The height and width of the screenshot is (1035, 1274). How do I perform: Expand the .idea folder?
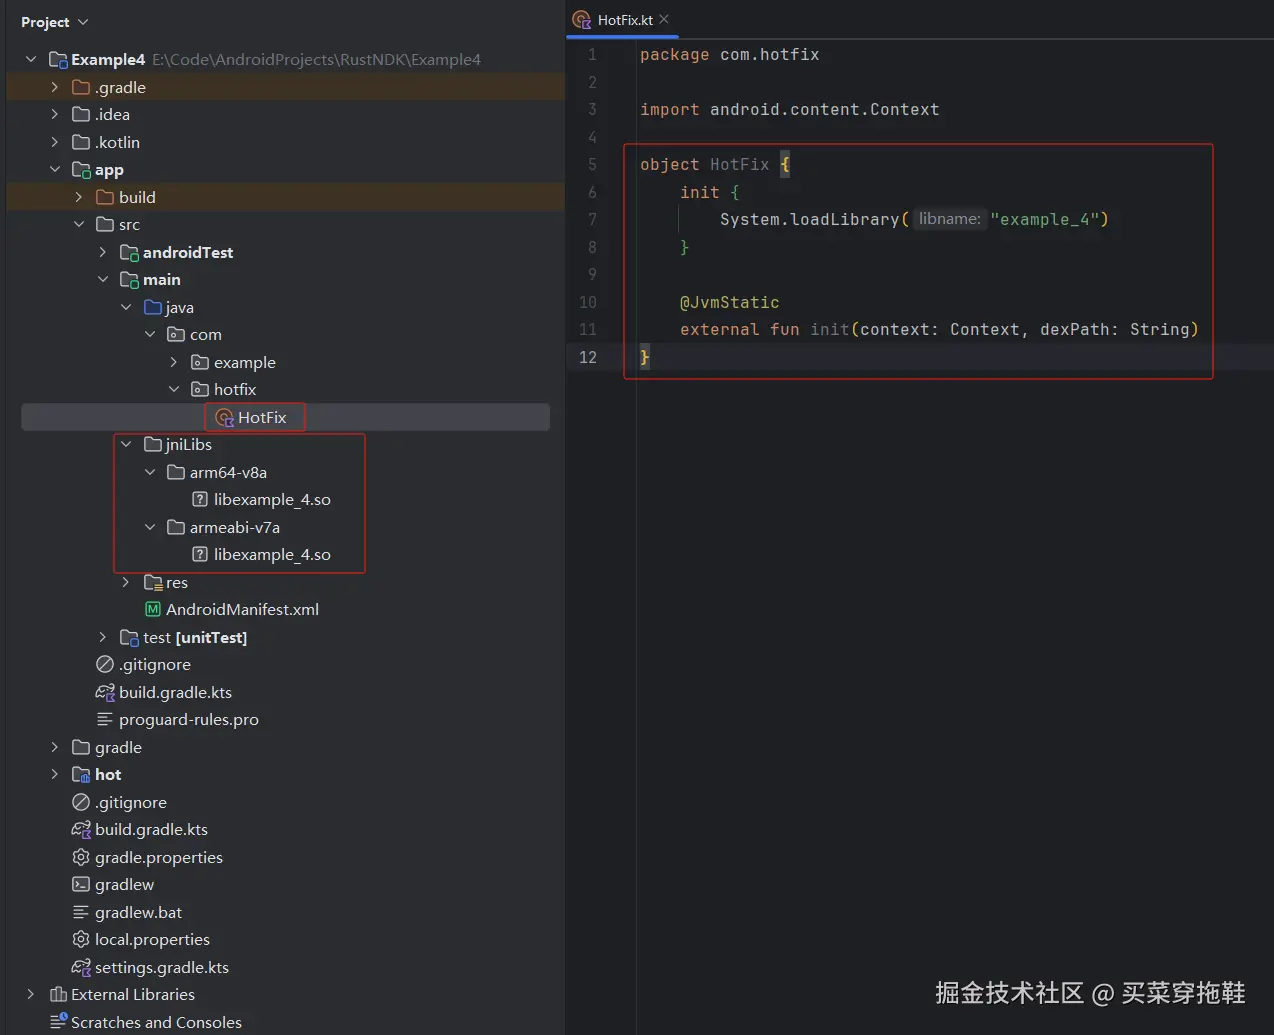pyautogui.click(x=55, y=114)
